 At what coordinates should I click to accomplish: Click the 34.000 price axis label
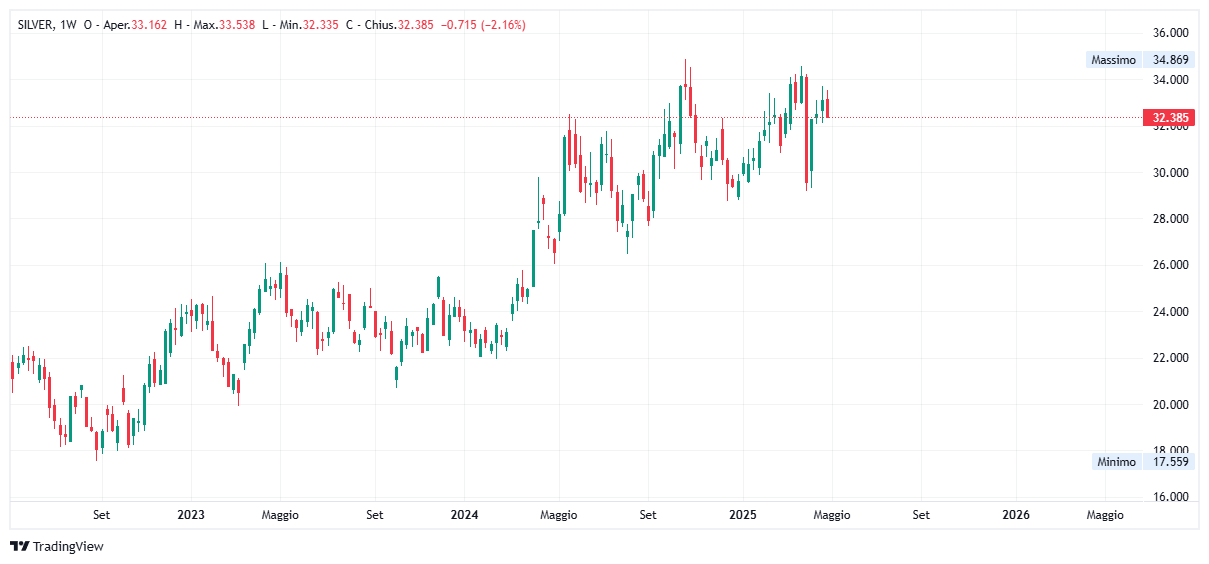click(1170, 80)
